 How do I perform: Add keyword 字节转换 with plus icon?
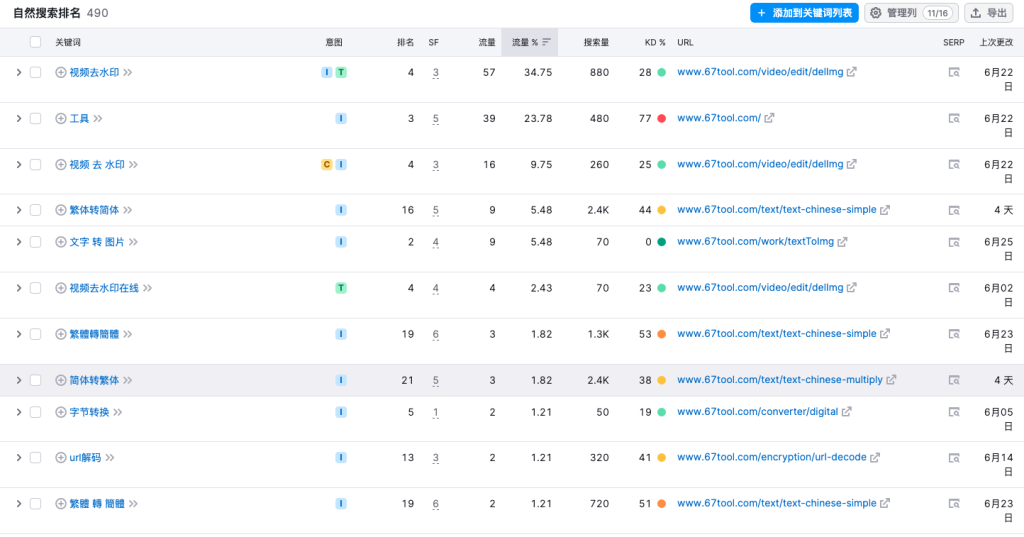click(61, 412)
